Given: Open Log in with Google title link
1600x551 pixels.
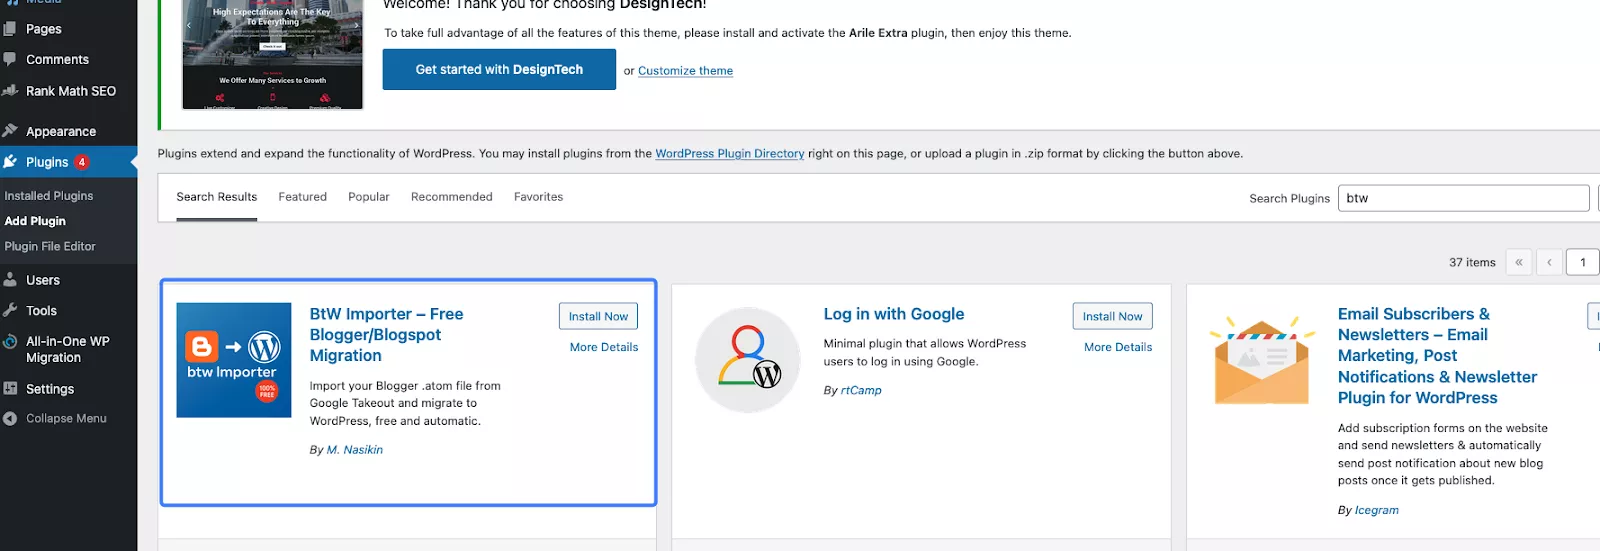Looking at the screenshot, I should click(894, 314).
